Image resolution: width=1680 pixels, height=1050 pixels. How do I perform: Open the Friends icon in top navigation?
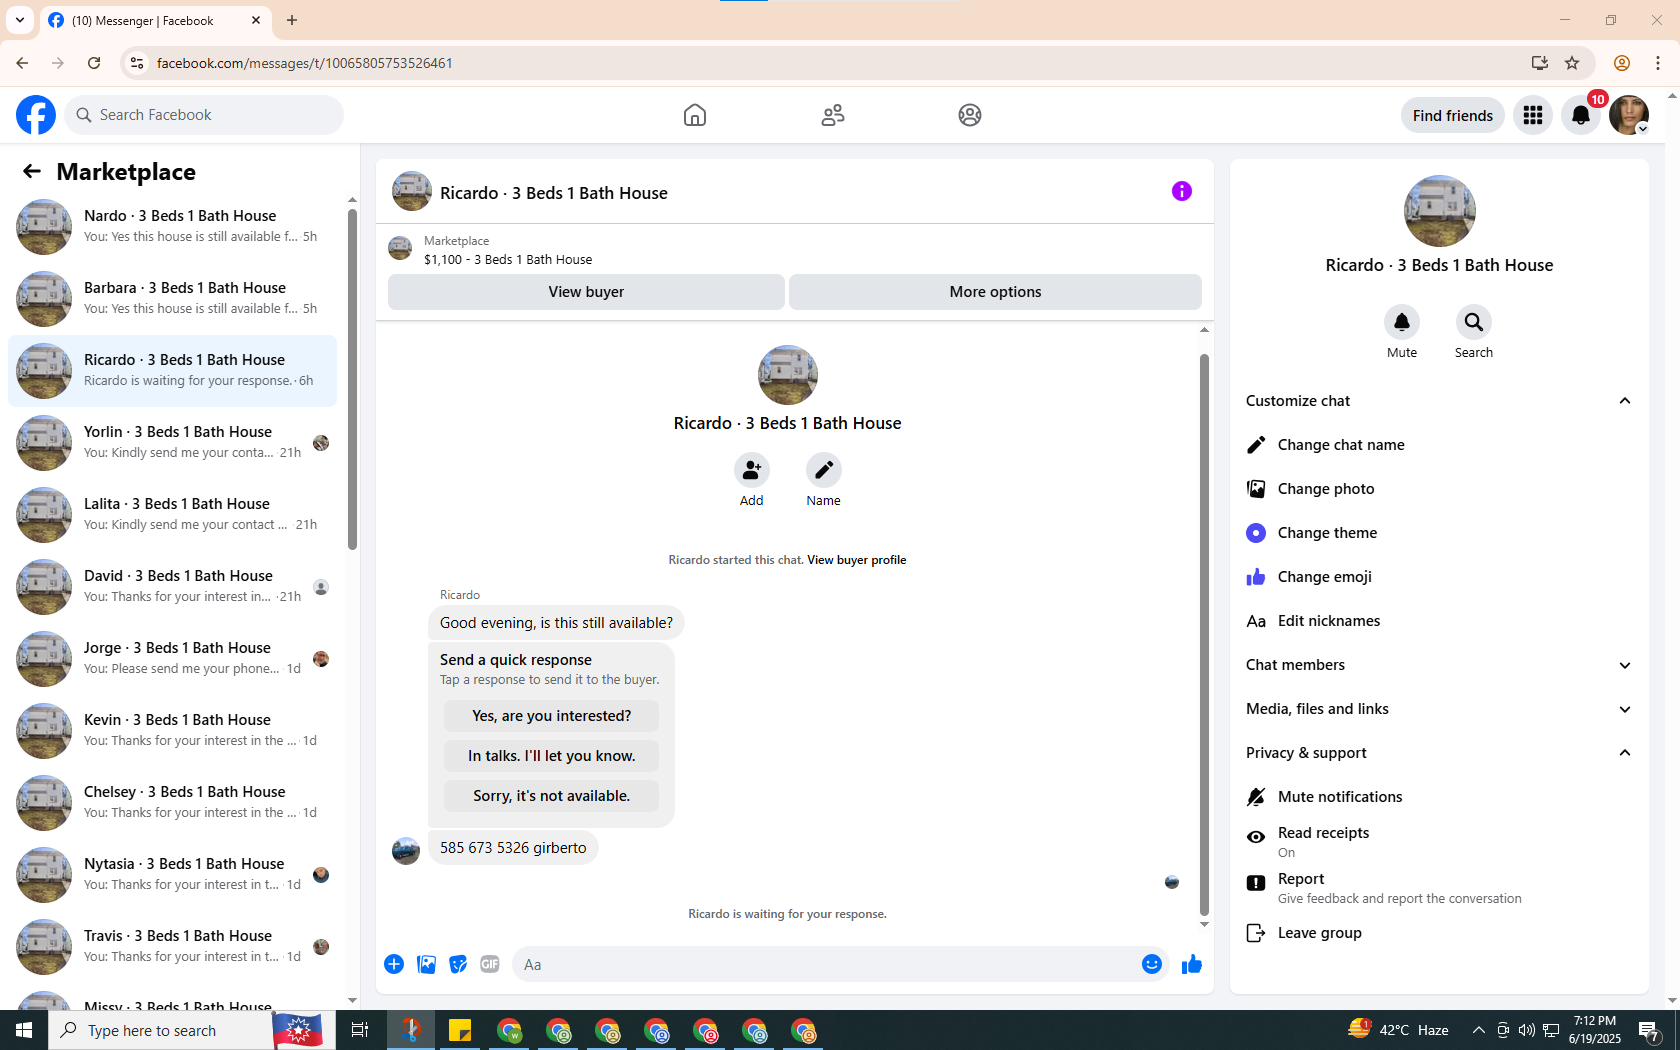[833, 115]
